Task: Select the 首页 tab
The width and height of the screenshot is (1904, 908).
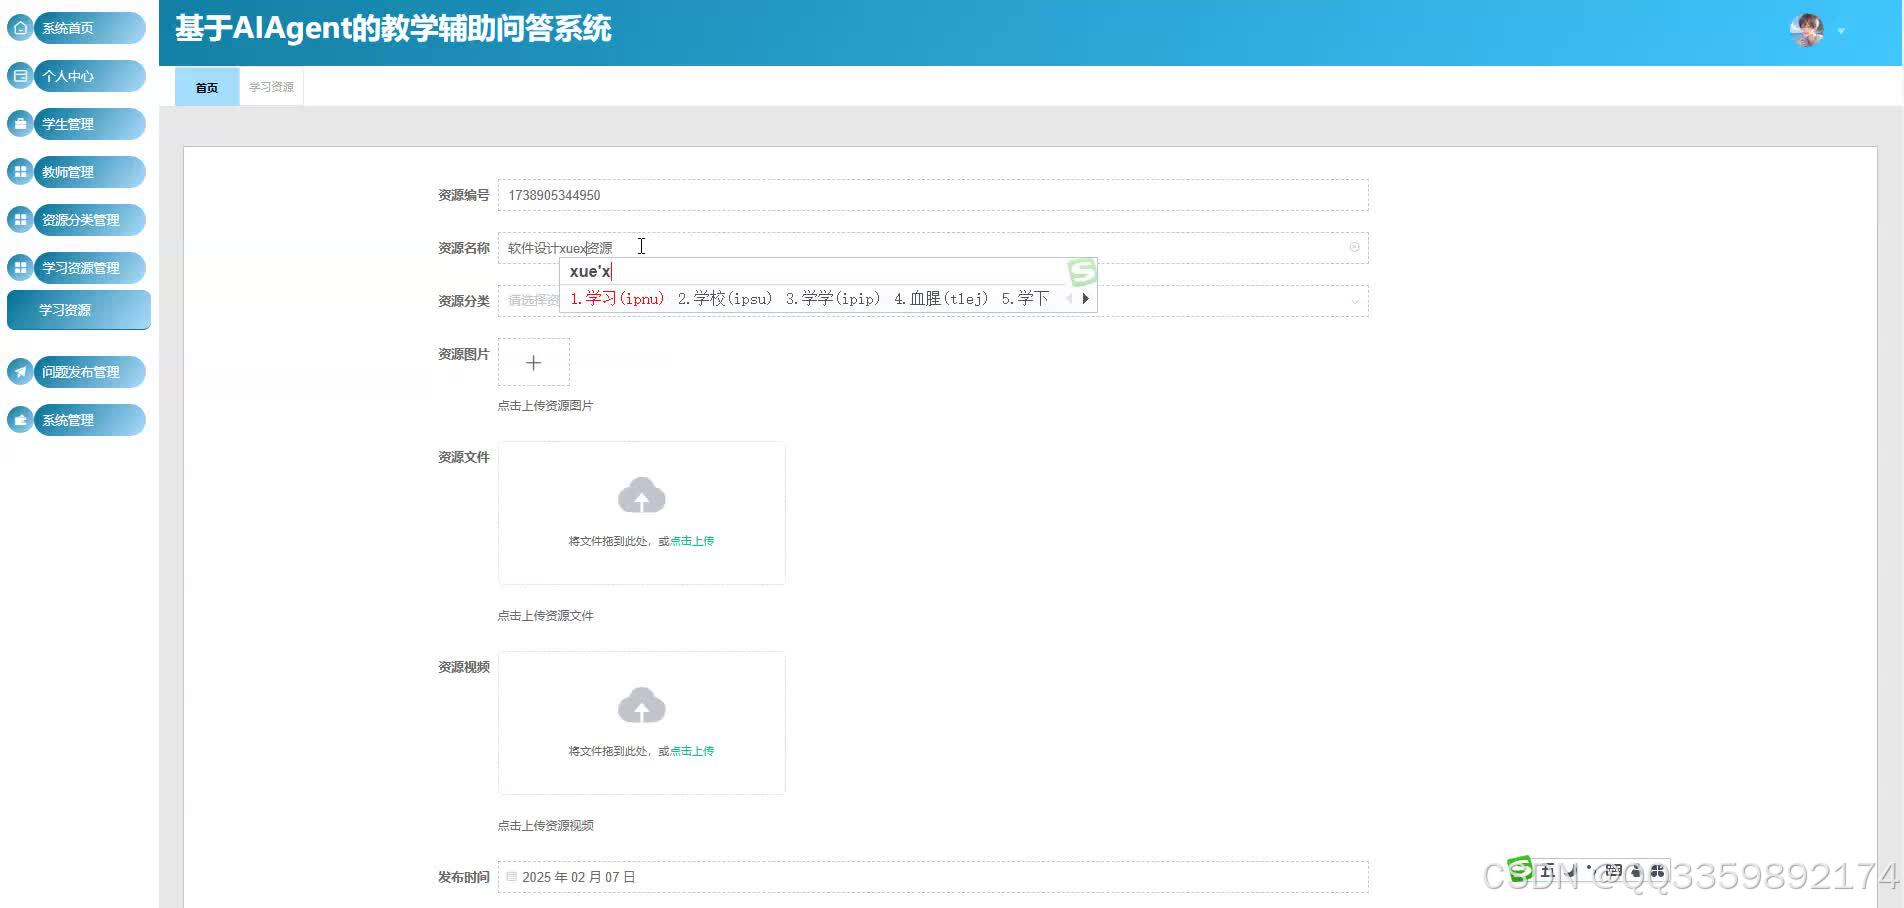Action: pos(206,86)
